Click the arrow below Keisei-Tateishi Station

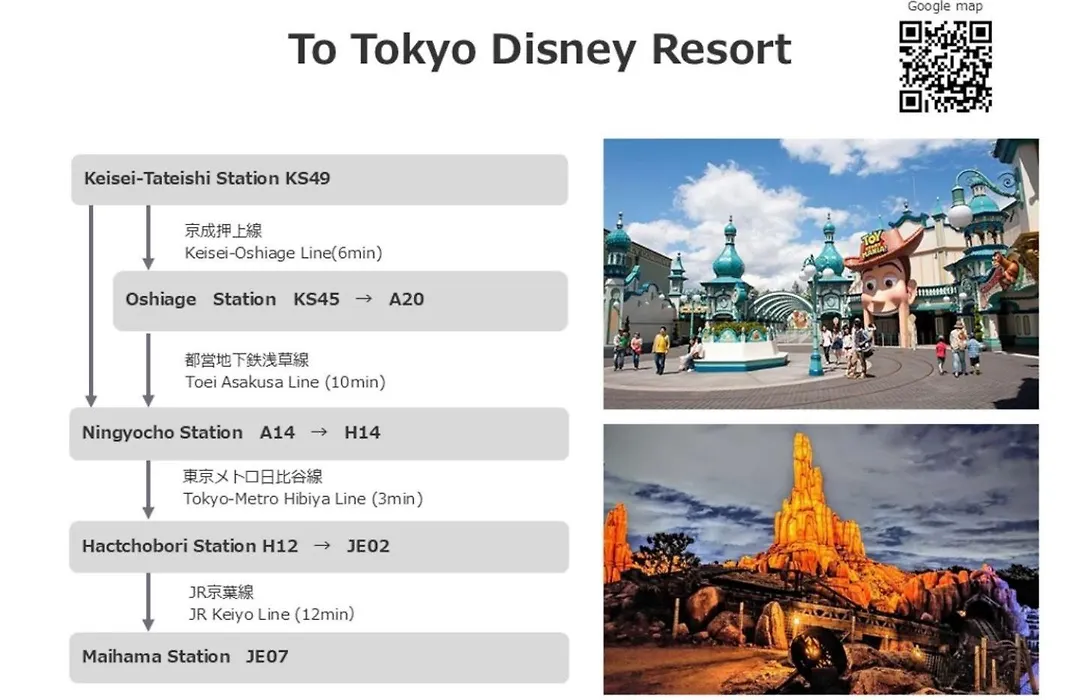[148, 237]
